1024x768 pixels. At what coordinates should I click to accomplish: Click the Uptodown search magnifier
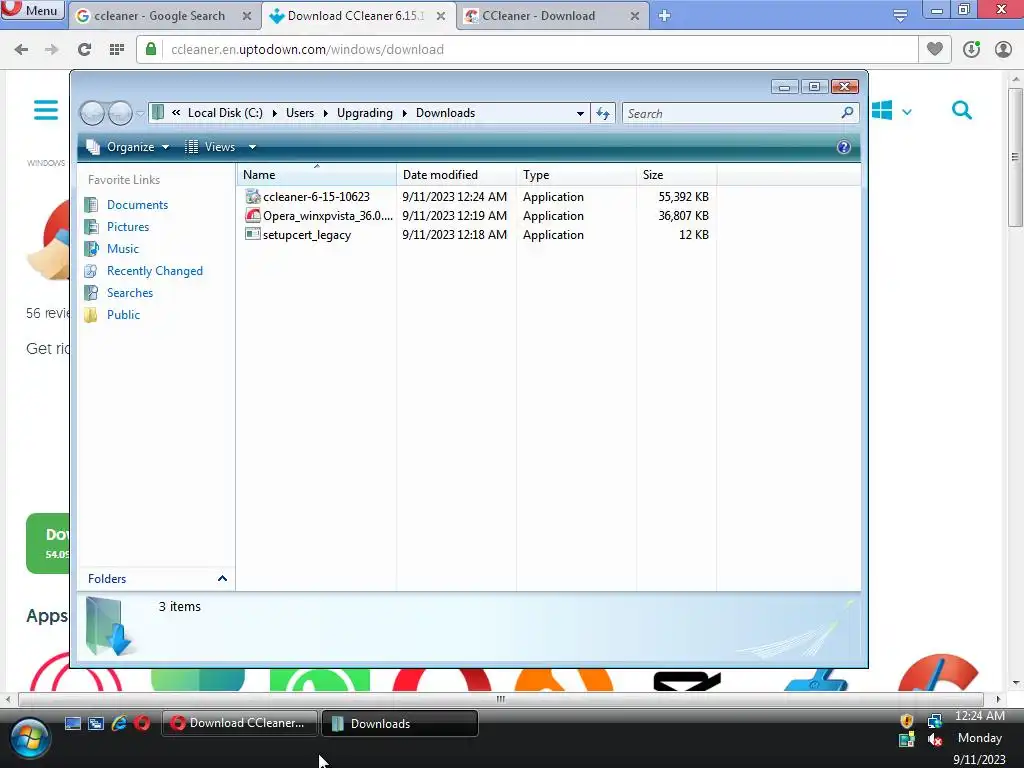[x=961, y=110]
